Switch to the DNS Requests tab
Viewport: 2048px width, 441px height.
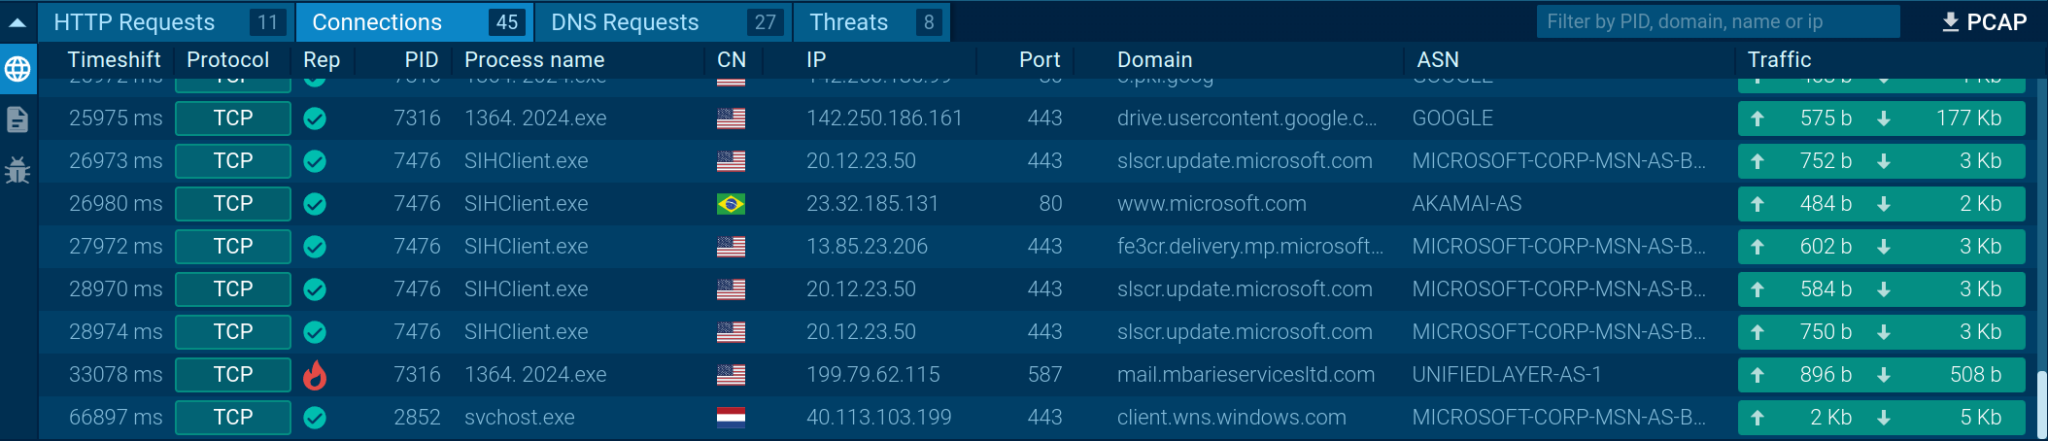662,22
